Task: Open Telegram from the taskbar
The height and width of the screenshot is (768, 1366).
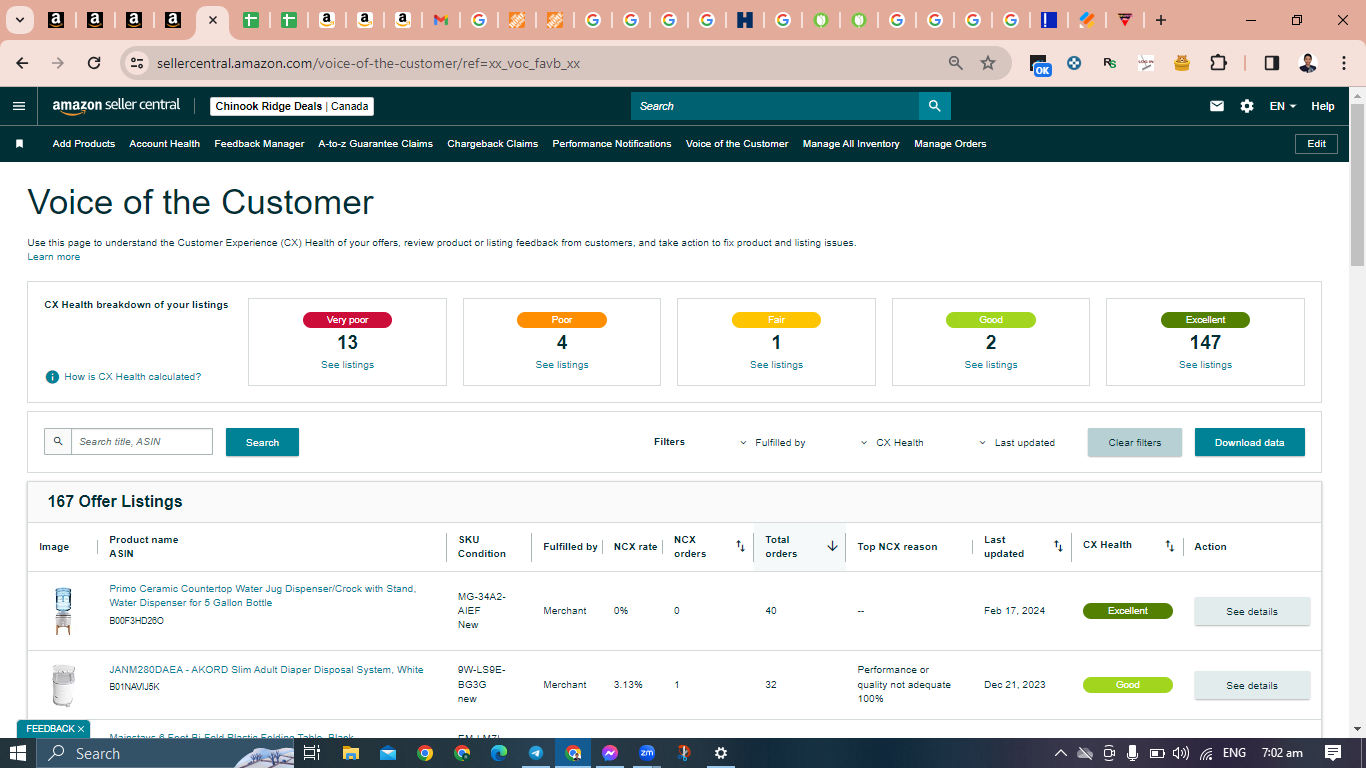Action: 536,753
